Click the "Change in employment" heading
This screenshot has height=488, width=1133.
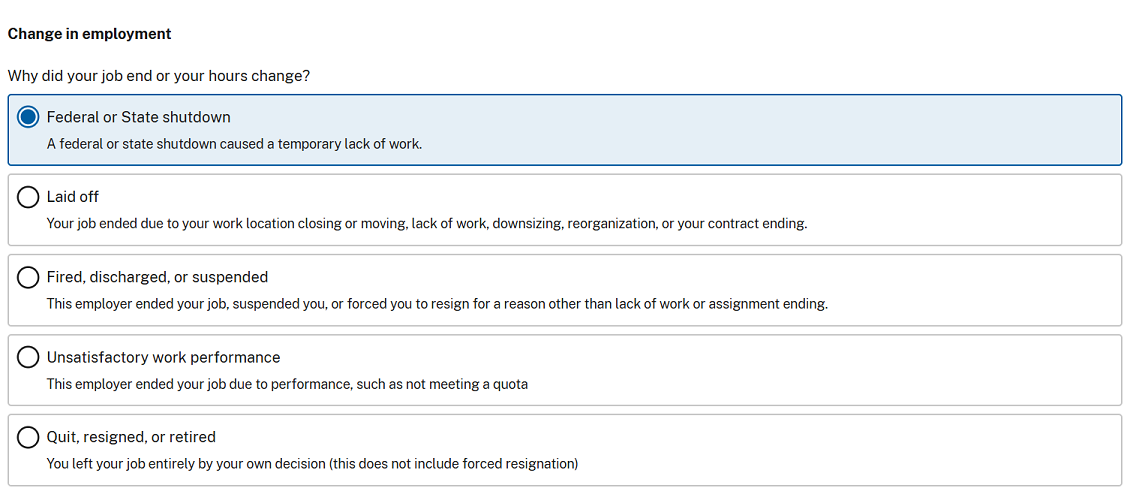click(x=90, y=34)
